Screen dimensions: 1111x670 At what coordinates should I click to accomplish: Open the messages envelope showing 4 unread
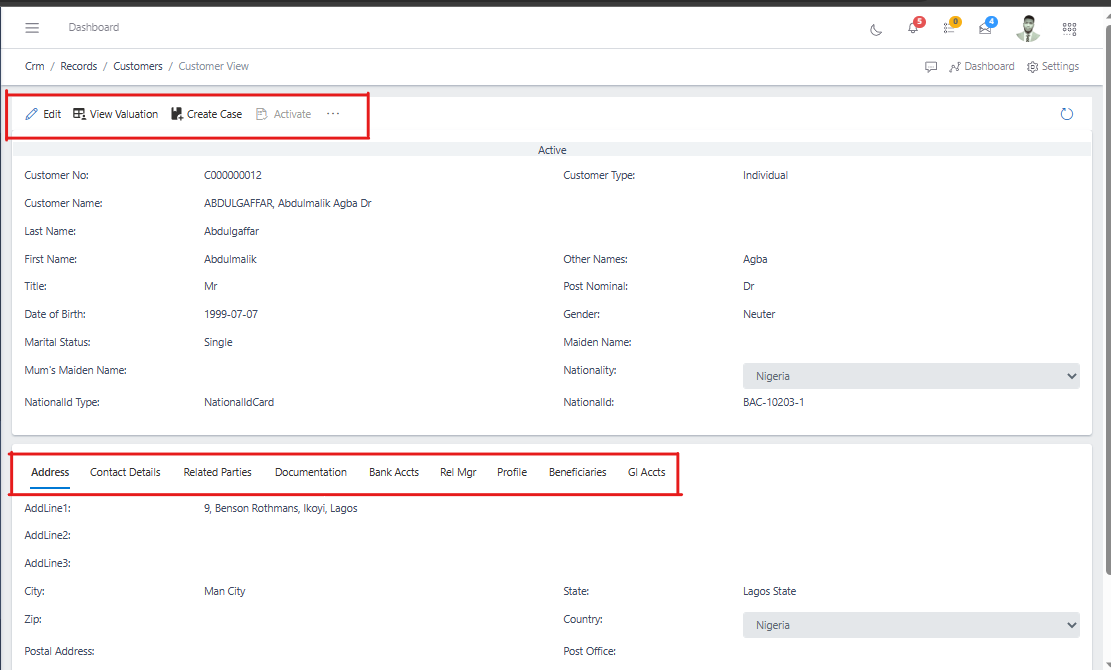[986, 28]
